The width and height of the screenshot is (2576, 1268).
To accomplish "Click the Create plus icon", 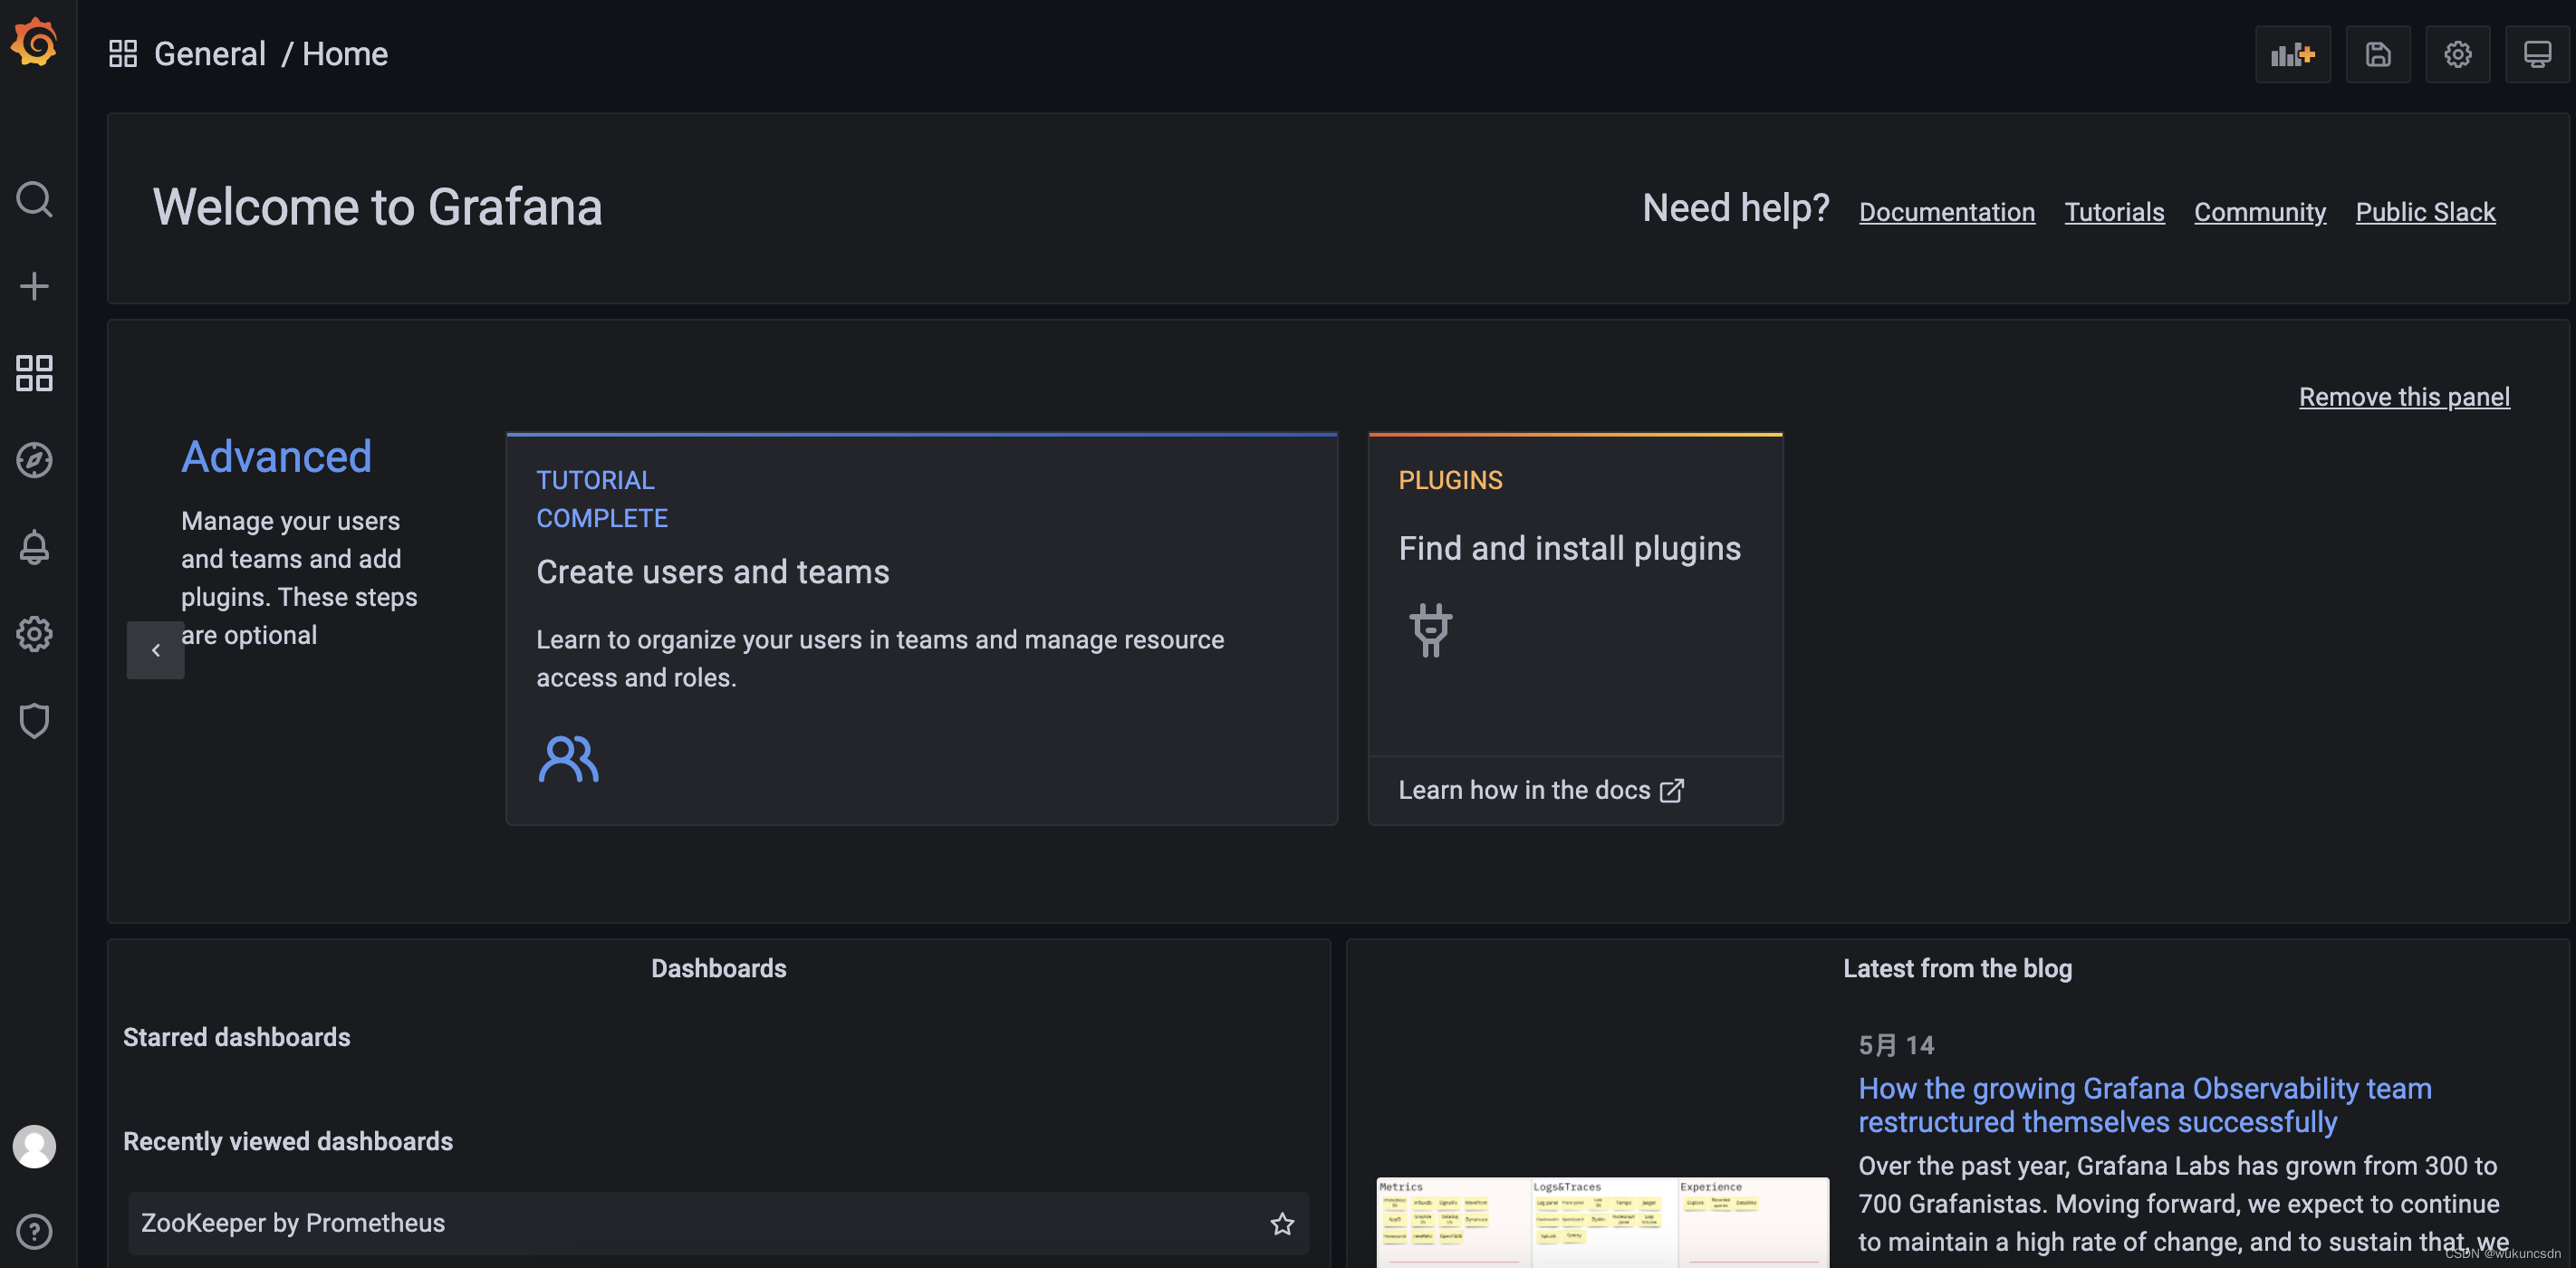I will [34, 285].
